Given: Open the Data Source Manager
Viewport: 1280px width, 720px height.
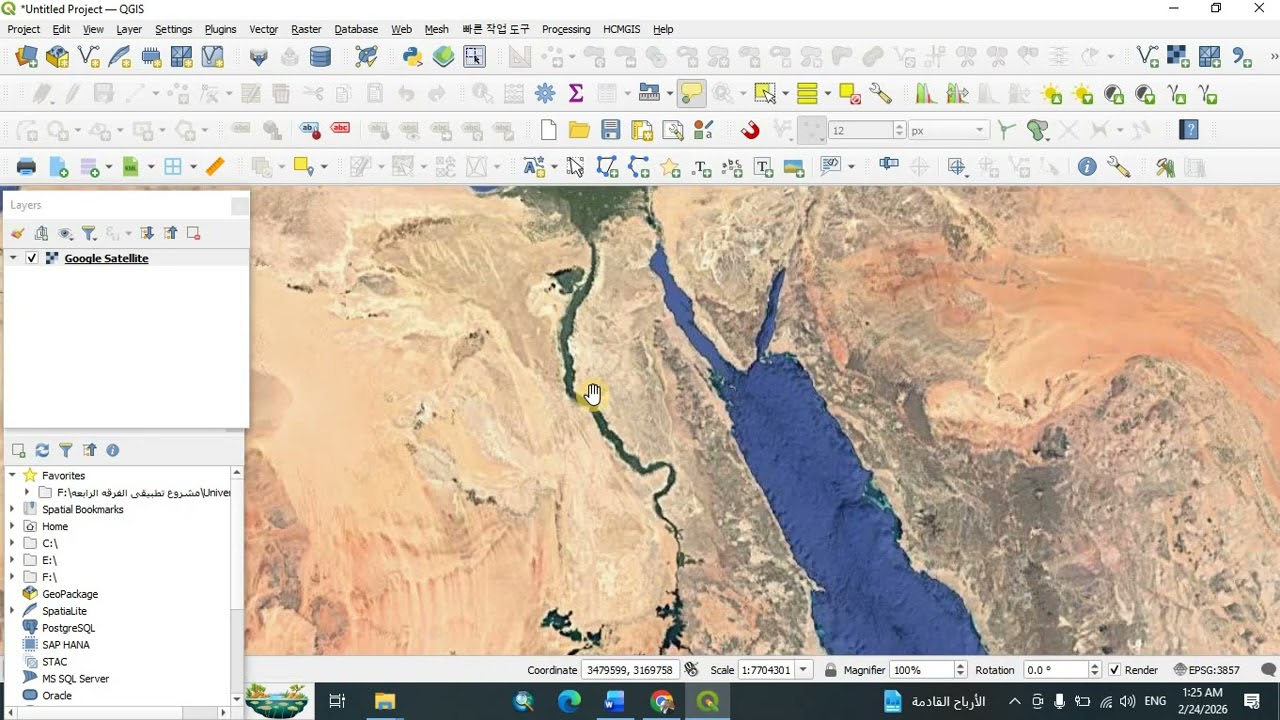Looking at the screenshot, I should tap(26, 57).
